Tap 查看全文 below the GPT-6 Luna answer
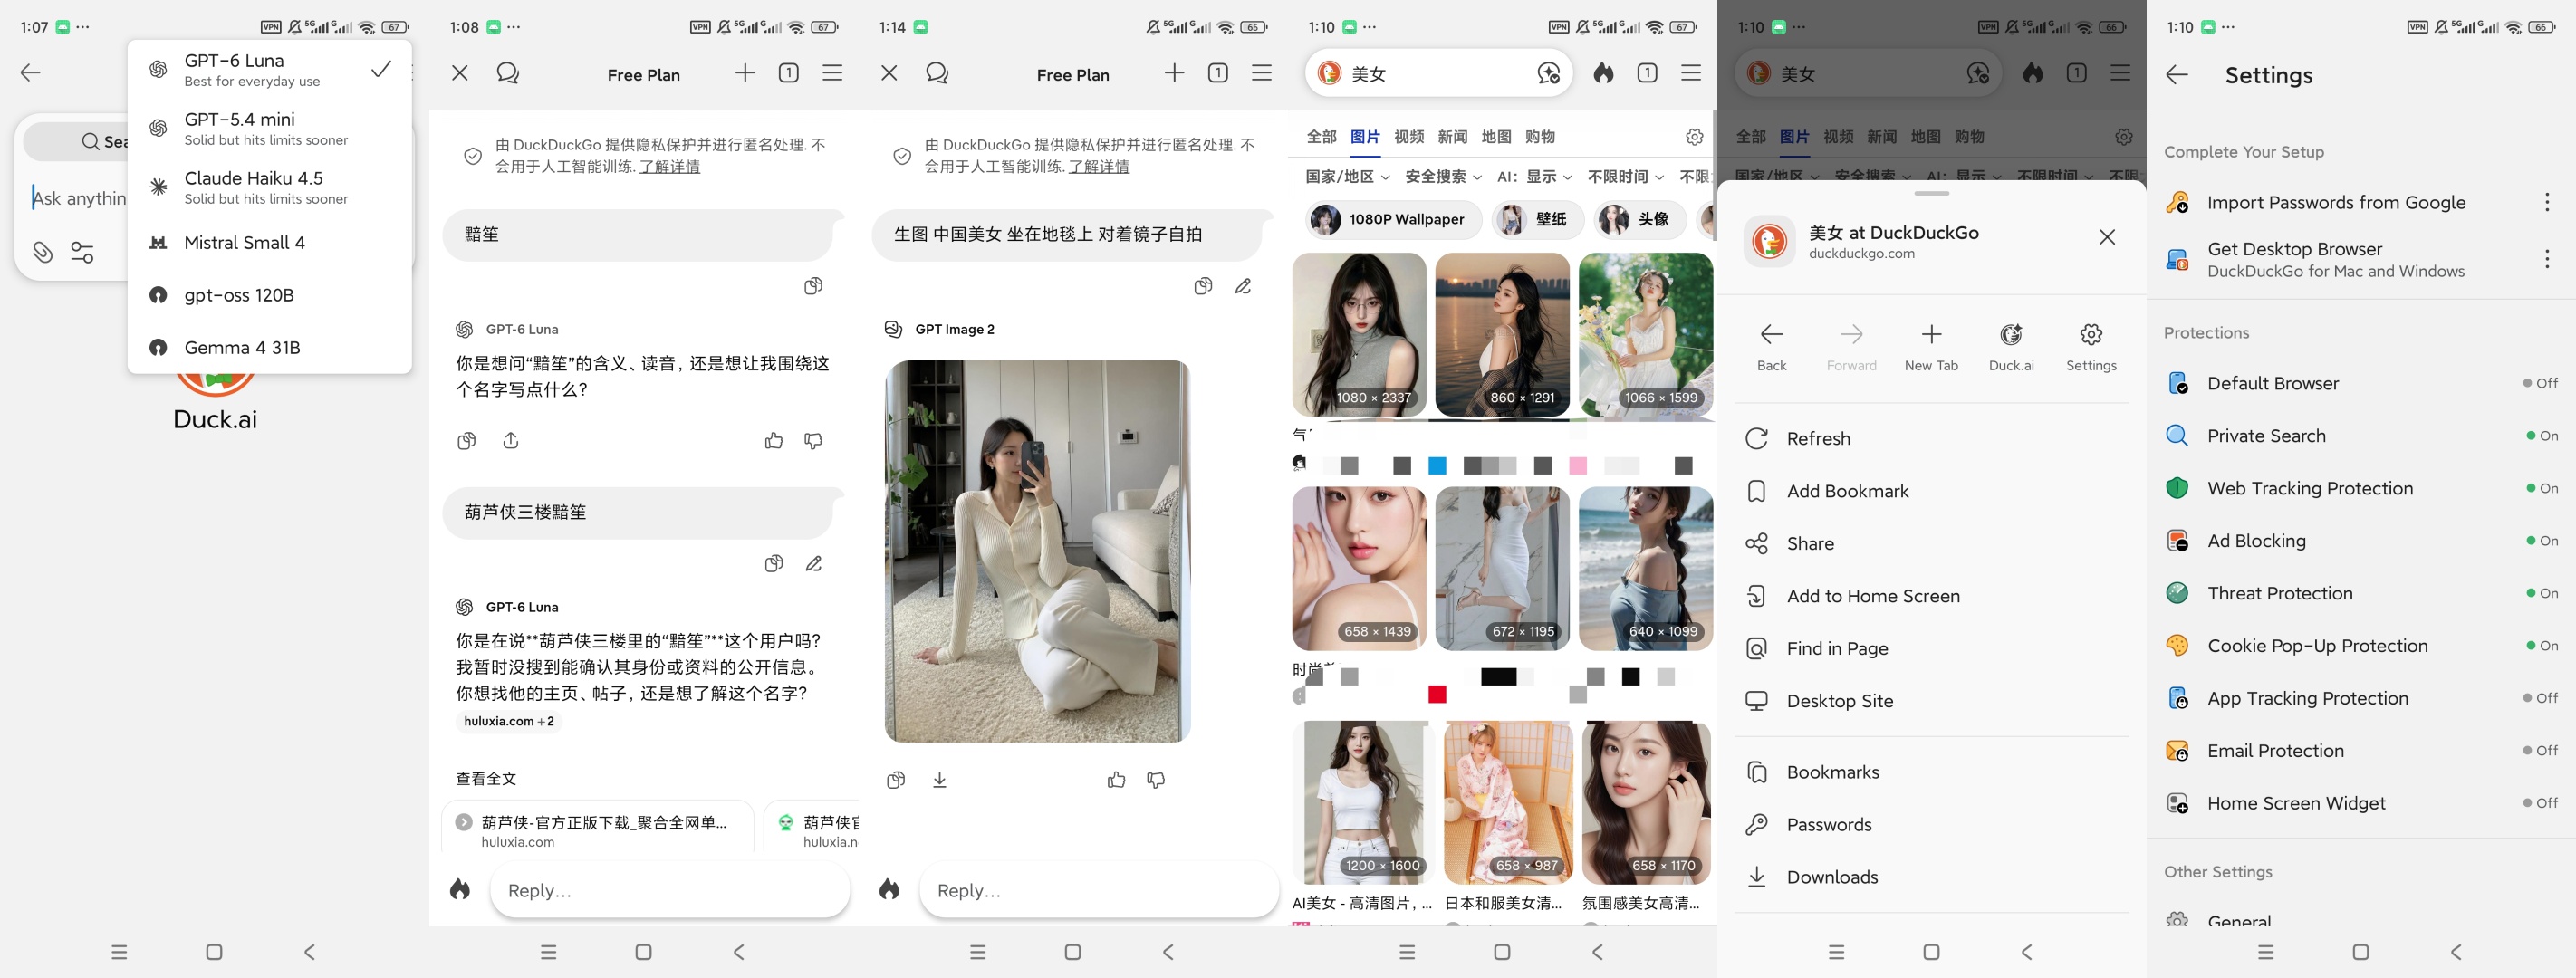The width and height of the screenshot is (2576, 978). pos(486,778)
